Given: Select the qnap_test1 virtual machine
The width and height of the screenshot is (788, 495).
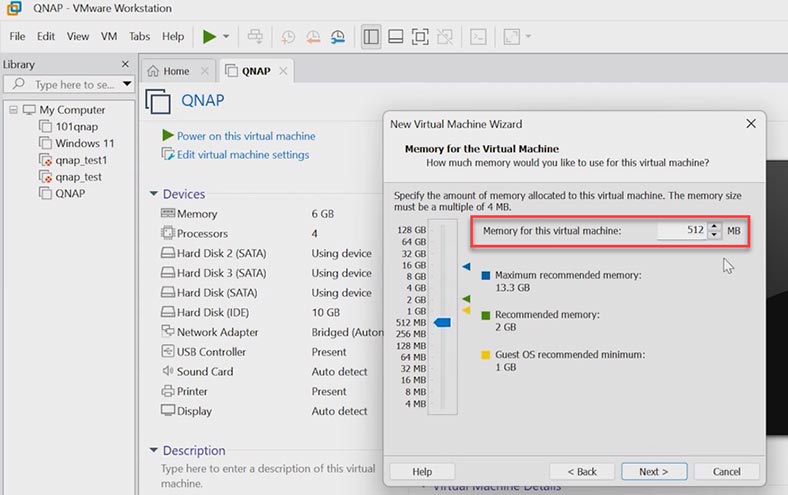Looking at the screenshot, I should tap(81, 160).
